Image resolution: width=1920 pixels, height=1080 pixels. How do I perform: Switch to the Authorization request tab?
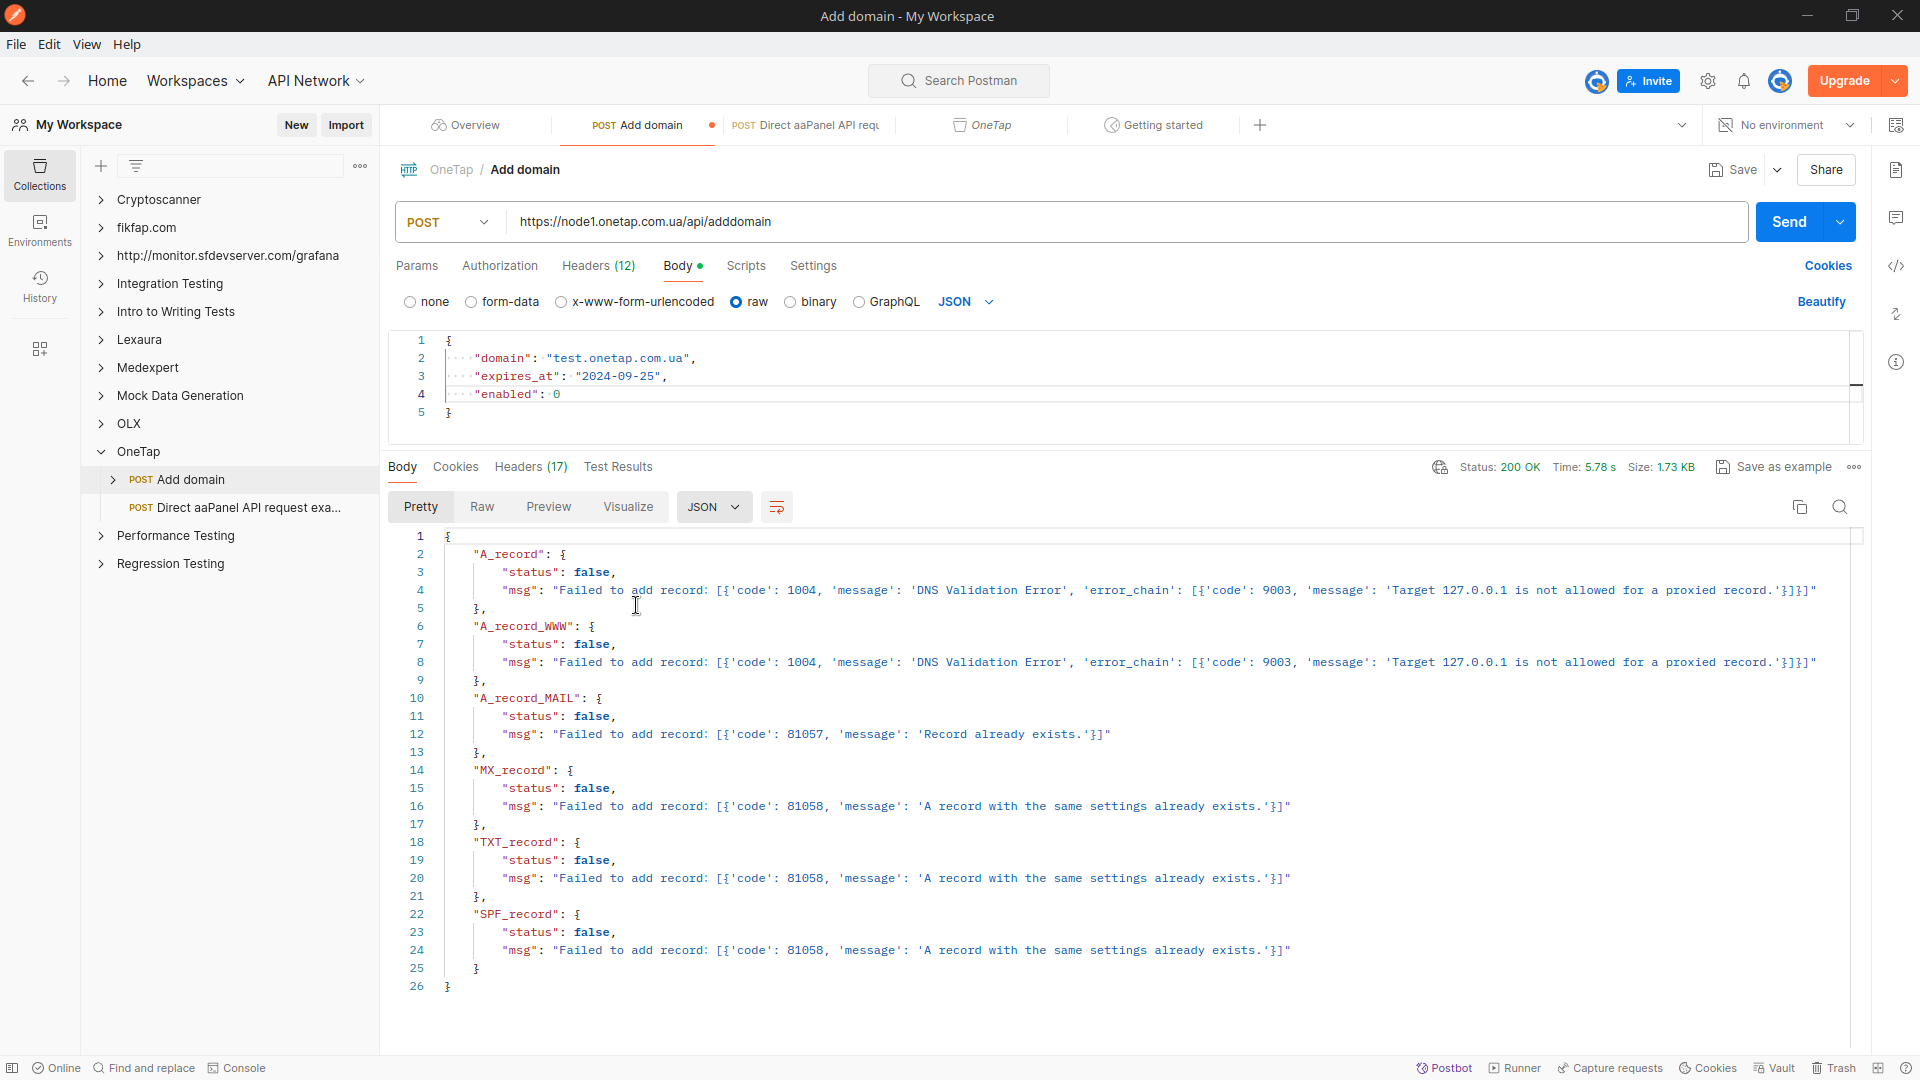(499, 266)
